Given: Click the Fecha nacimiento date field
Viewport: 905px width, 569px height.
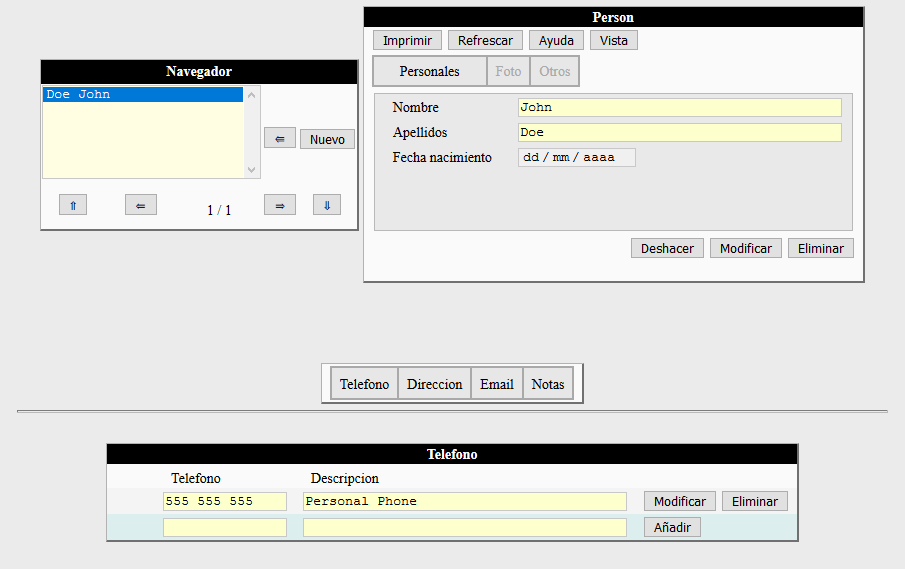Looking at the screenshot, I should pyautogui.click(x=576, y=158).
